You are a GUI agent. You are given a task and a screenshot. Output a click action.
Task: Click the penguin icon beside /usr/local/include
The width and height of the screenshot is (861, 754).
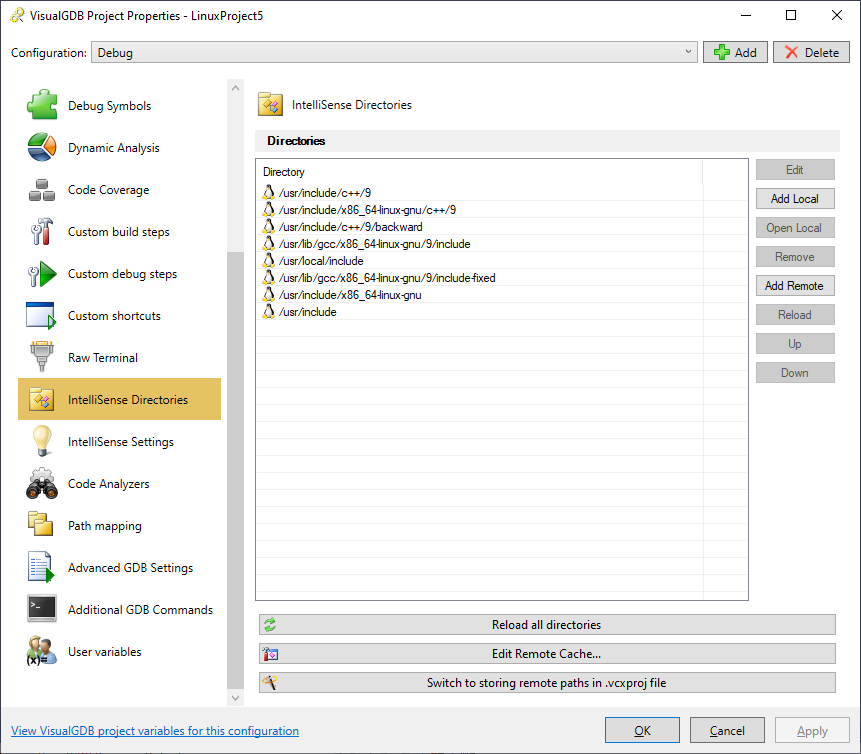pyautogui.click(x=269, y=260)
